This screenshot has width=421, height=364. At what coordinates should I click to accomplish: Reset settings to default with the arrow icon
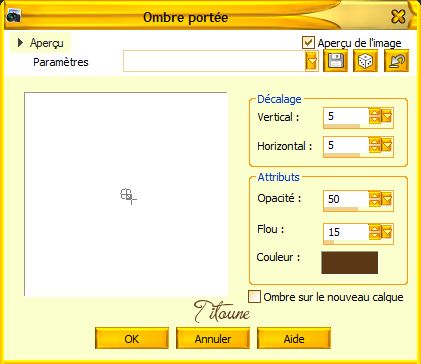[396, 61]
